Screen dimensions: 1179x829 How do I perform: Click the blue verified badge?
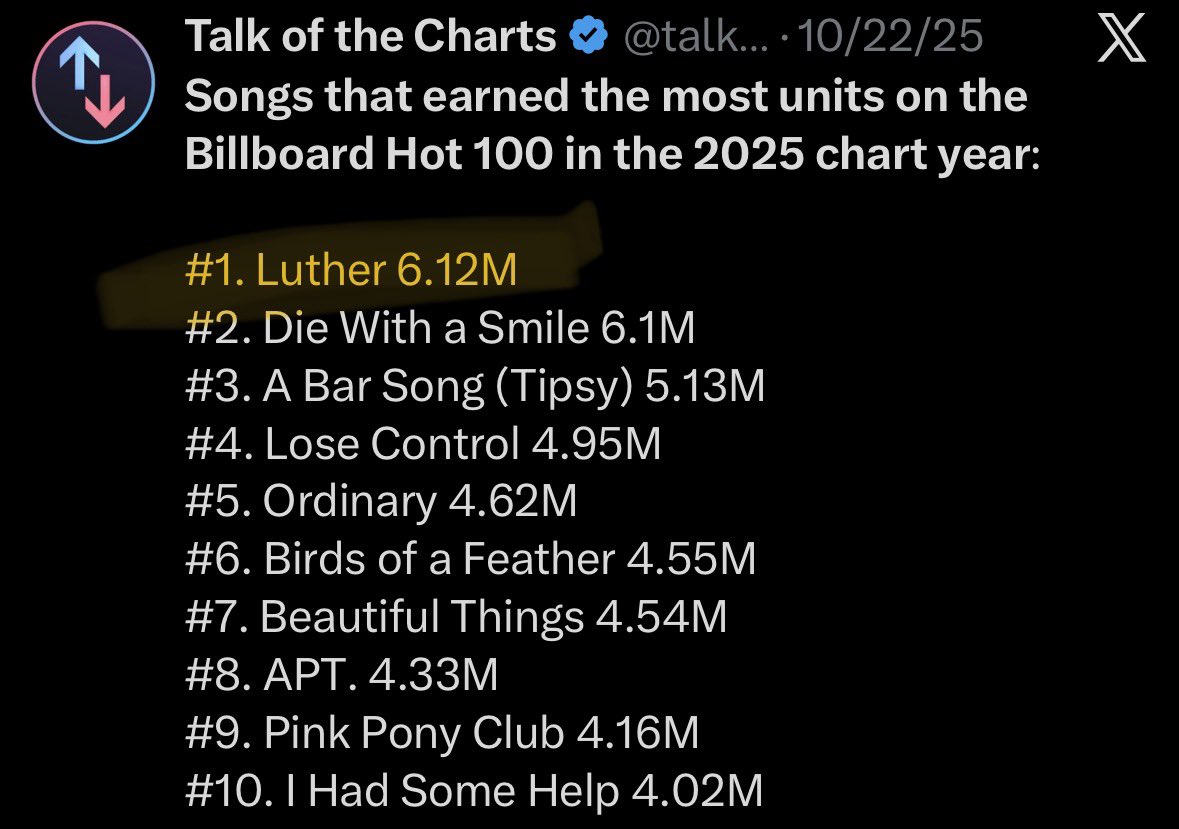click(589, 36)
